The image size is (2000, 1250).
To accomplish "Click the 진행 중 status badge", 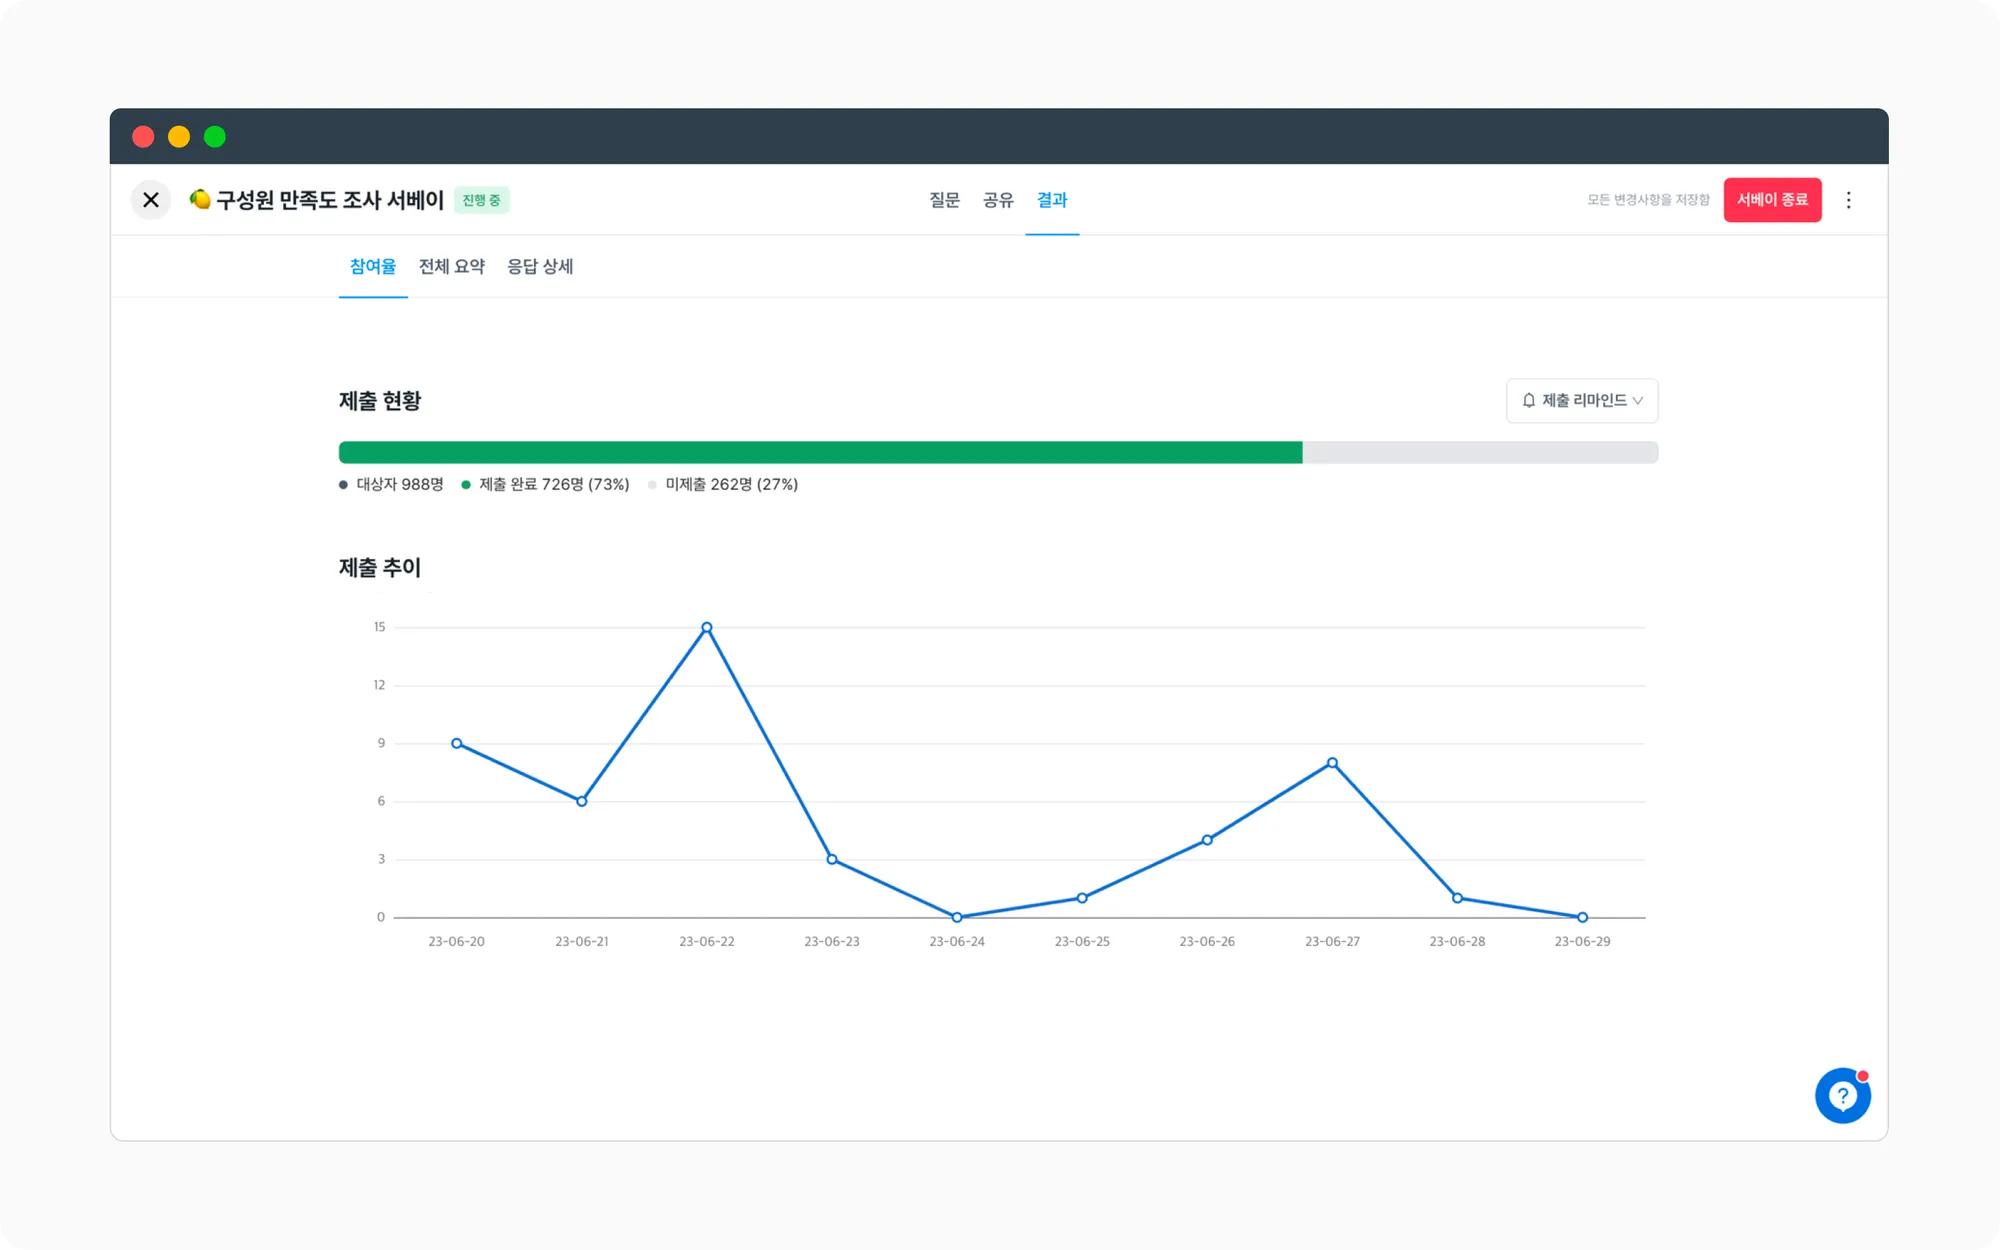I will coord(482,200).
